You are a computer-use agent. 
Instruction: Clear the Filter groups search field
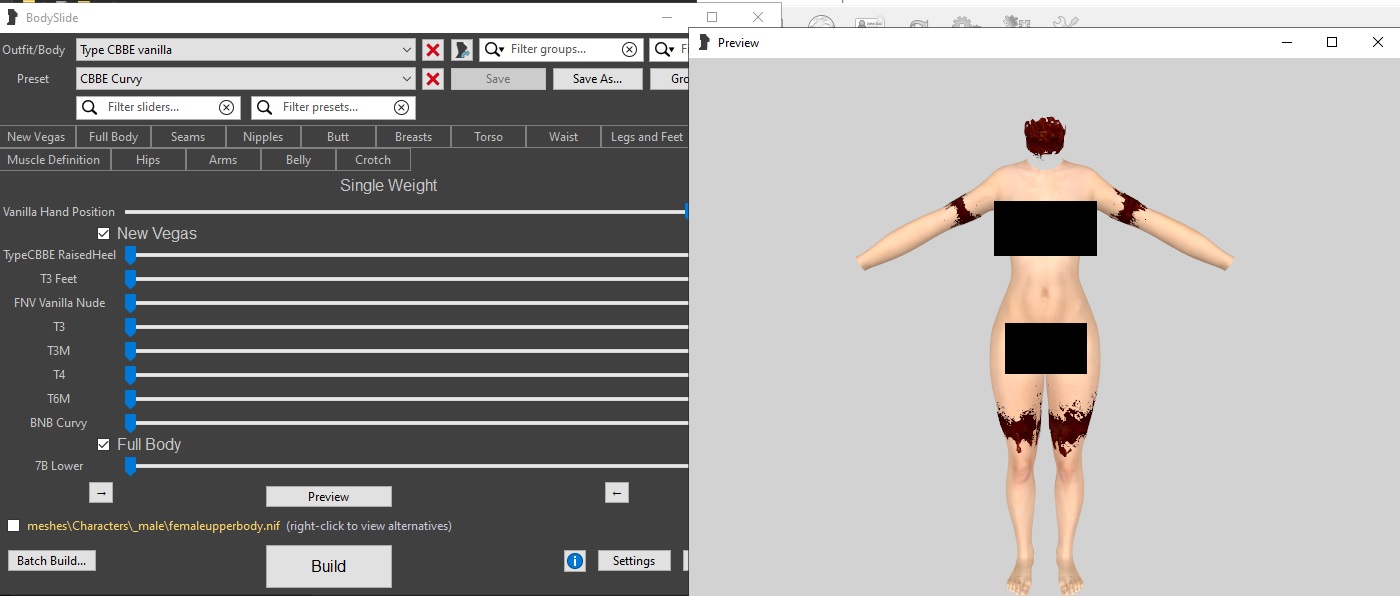(x=629, y=50)
